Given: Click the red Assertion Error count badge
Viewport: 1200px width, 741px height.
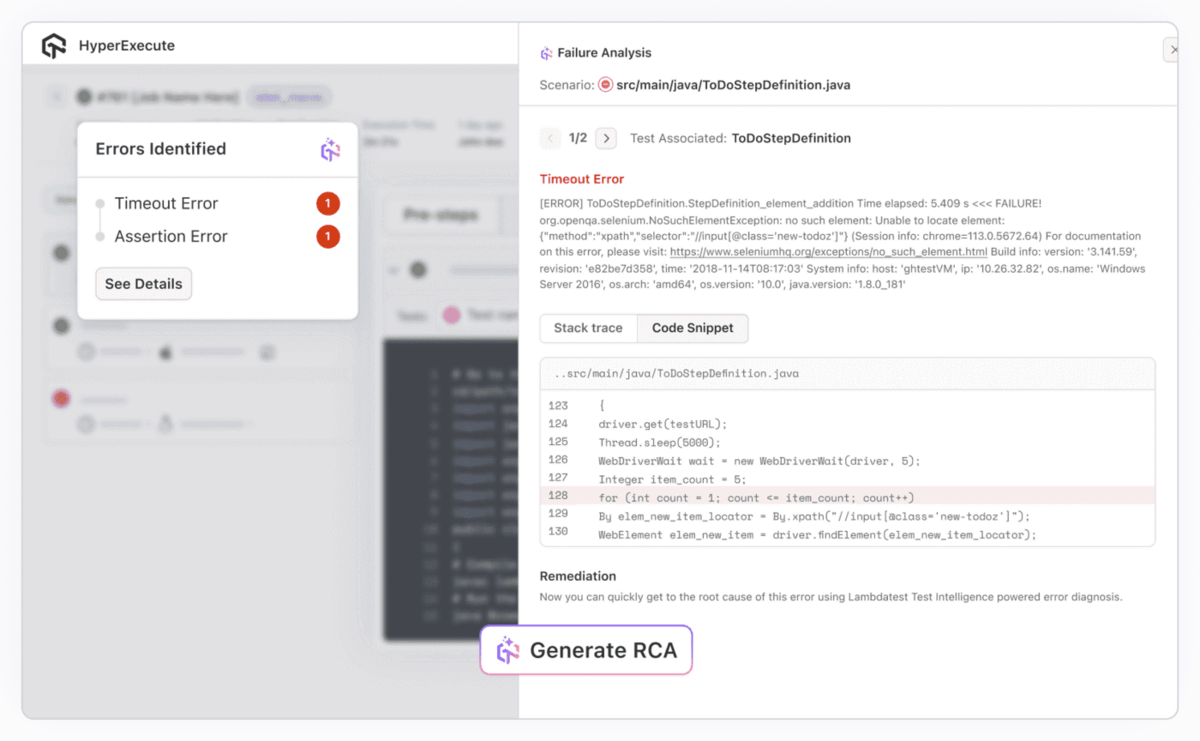Looking at the screenshot, I should tap(329, 236).
